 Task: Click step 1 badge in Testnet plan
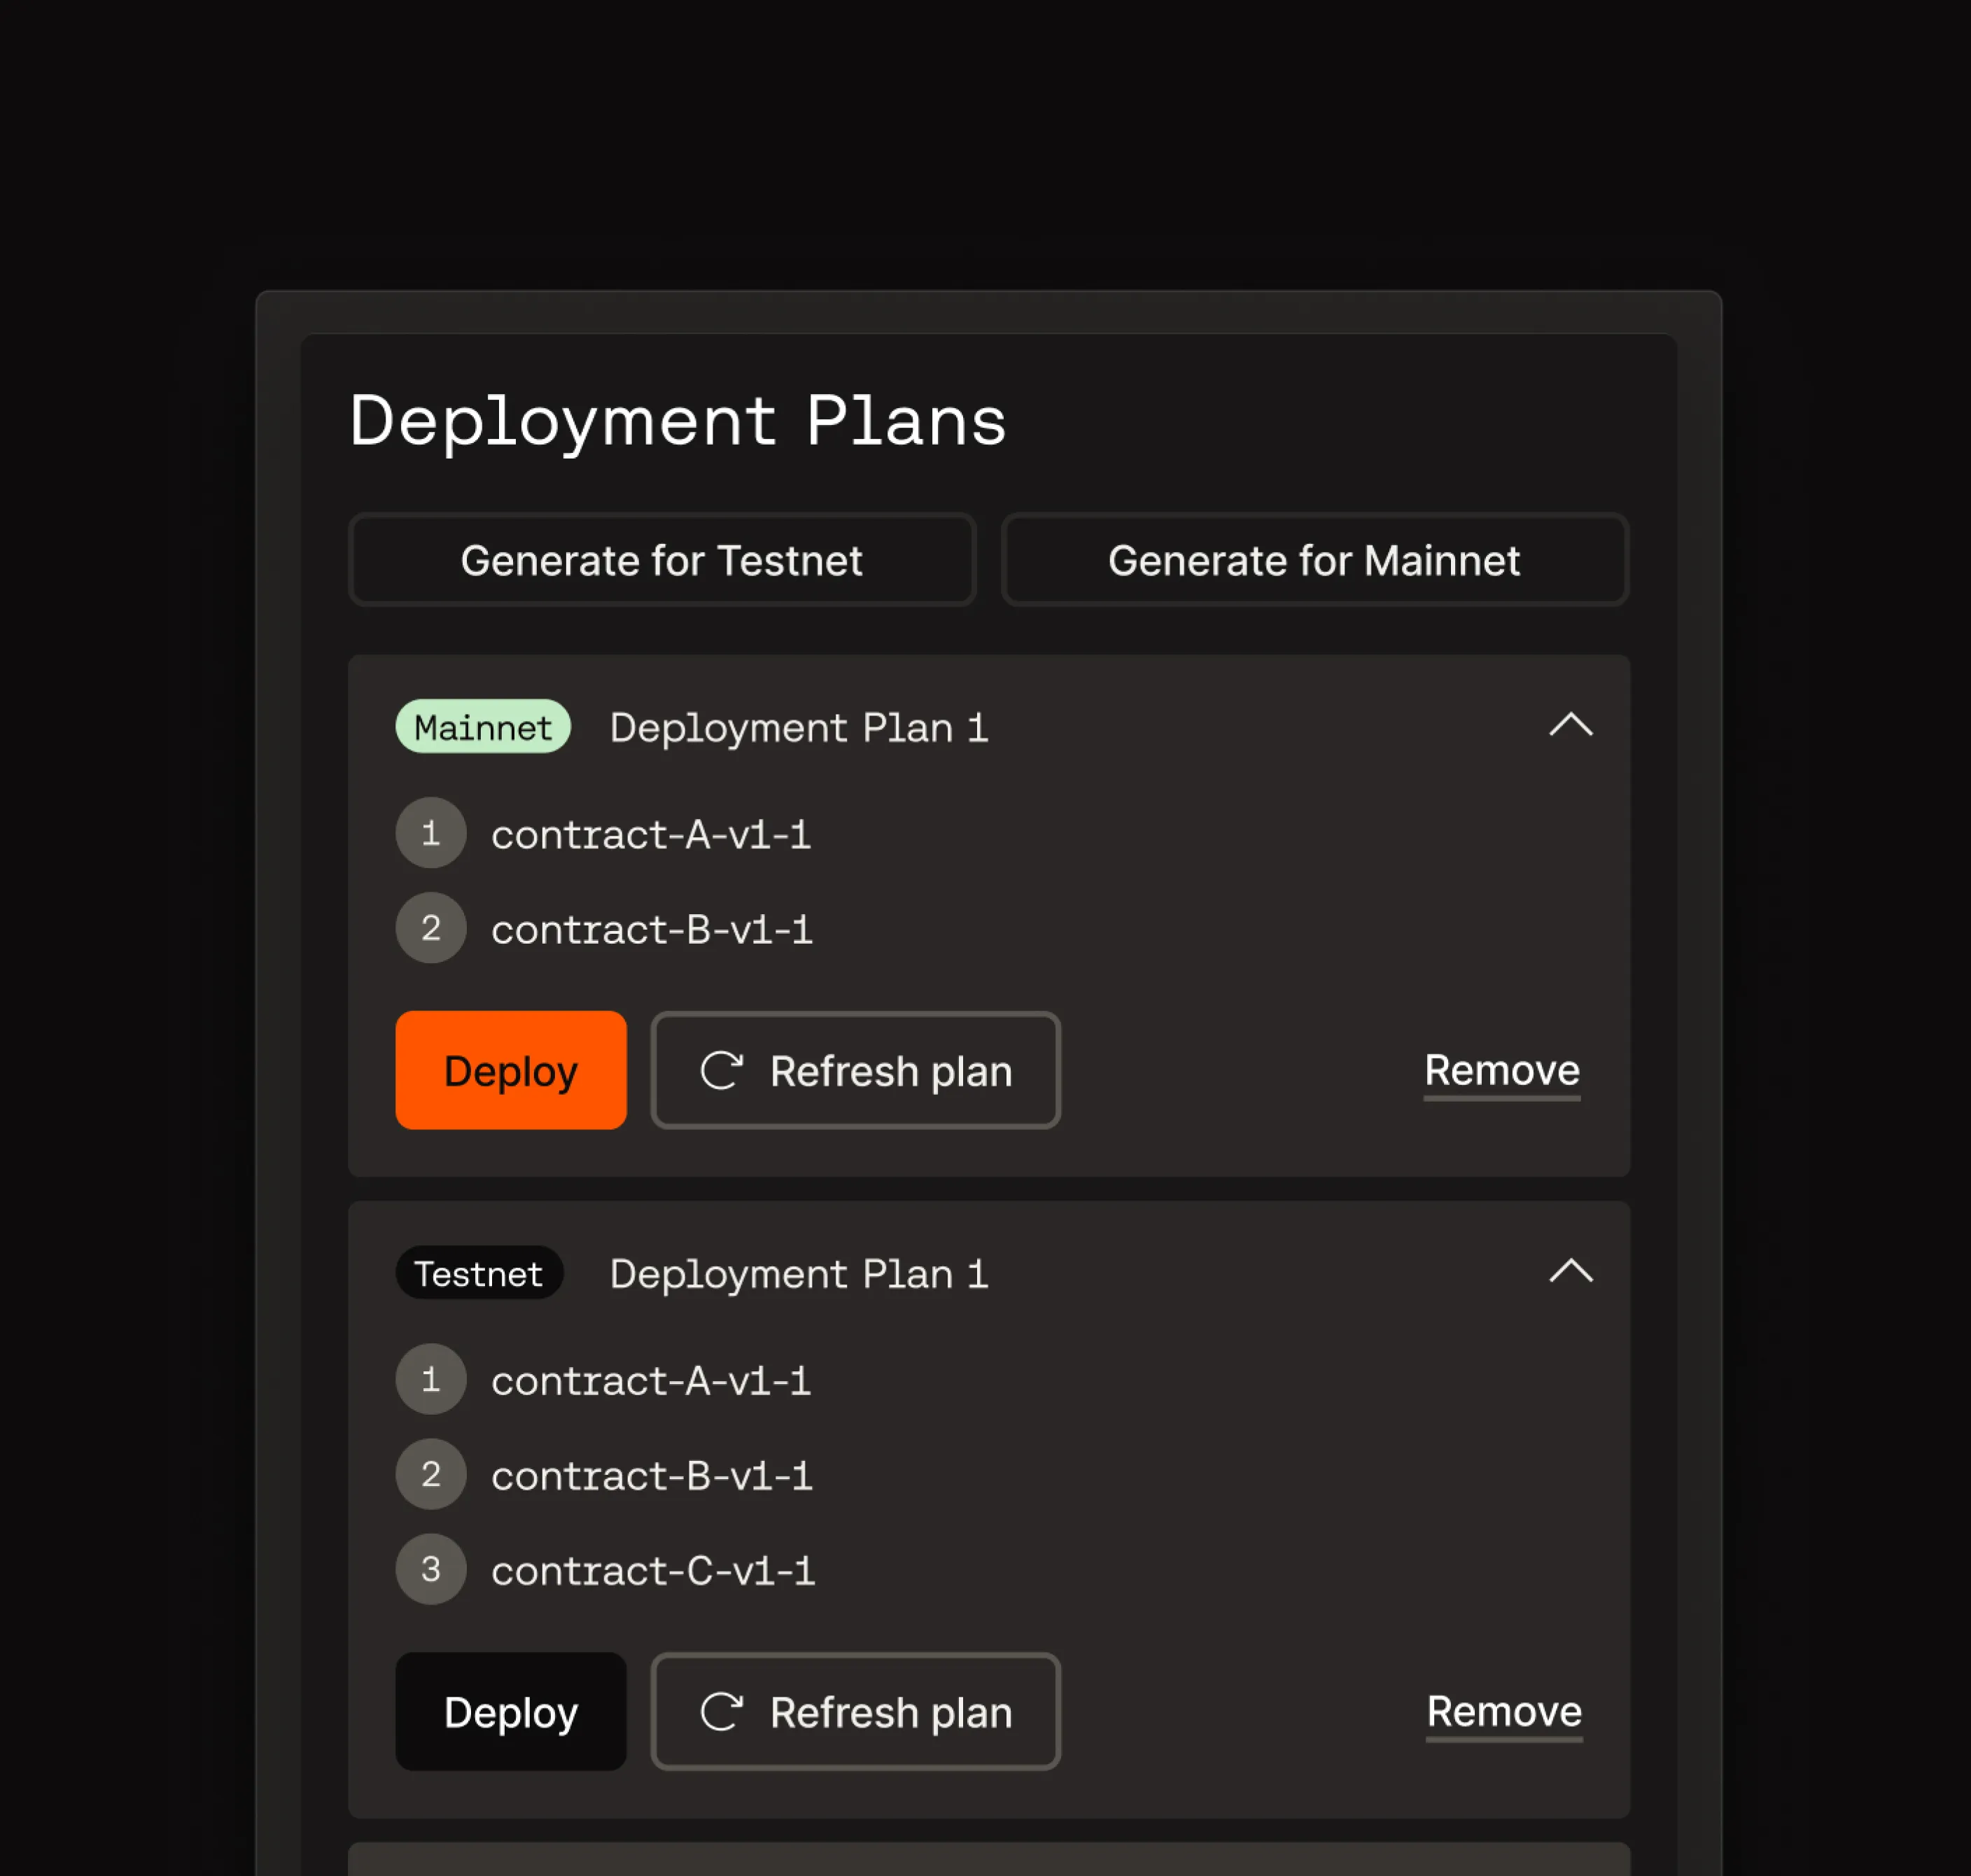(431, 1379)
